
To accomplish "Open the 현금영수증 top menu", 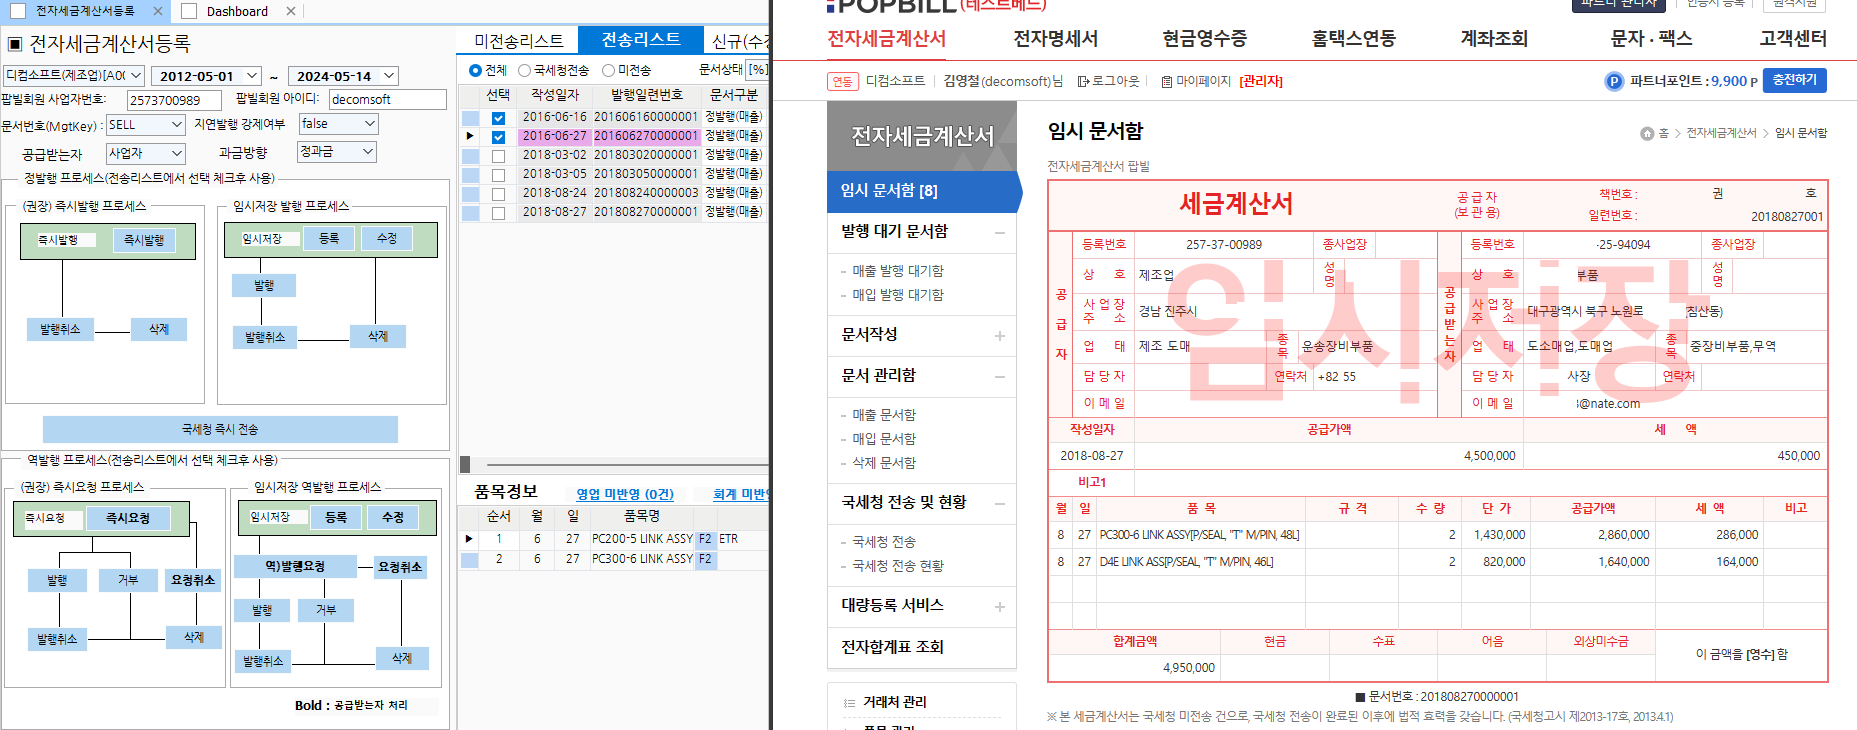I will [1204, 39].
